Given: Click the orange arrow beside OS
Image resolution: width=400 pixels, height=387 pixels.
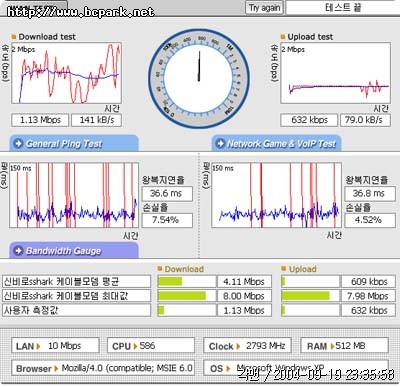Looking at the screenshot, I should [x=228, y=369].
